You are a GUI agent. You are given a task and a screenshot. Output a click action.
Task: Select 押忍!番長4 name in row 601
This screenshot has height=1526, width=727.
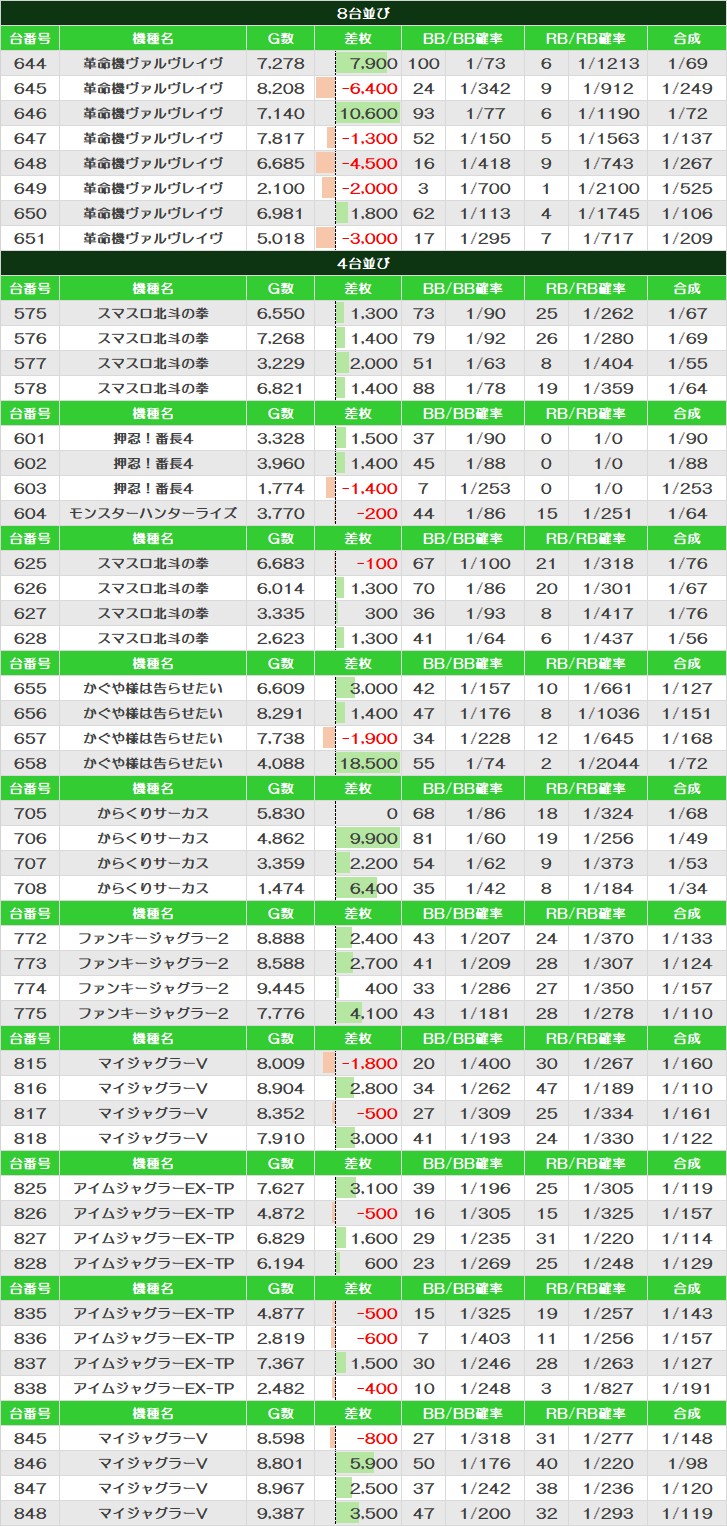tap(153, 438)
